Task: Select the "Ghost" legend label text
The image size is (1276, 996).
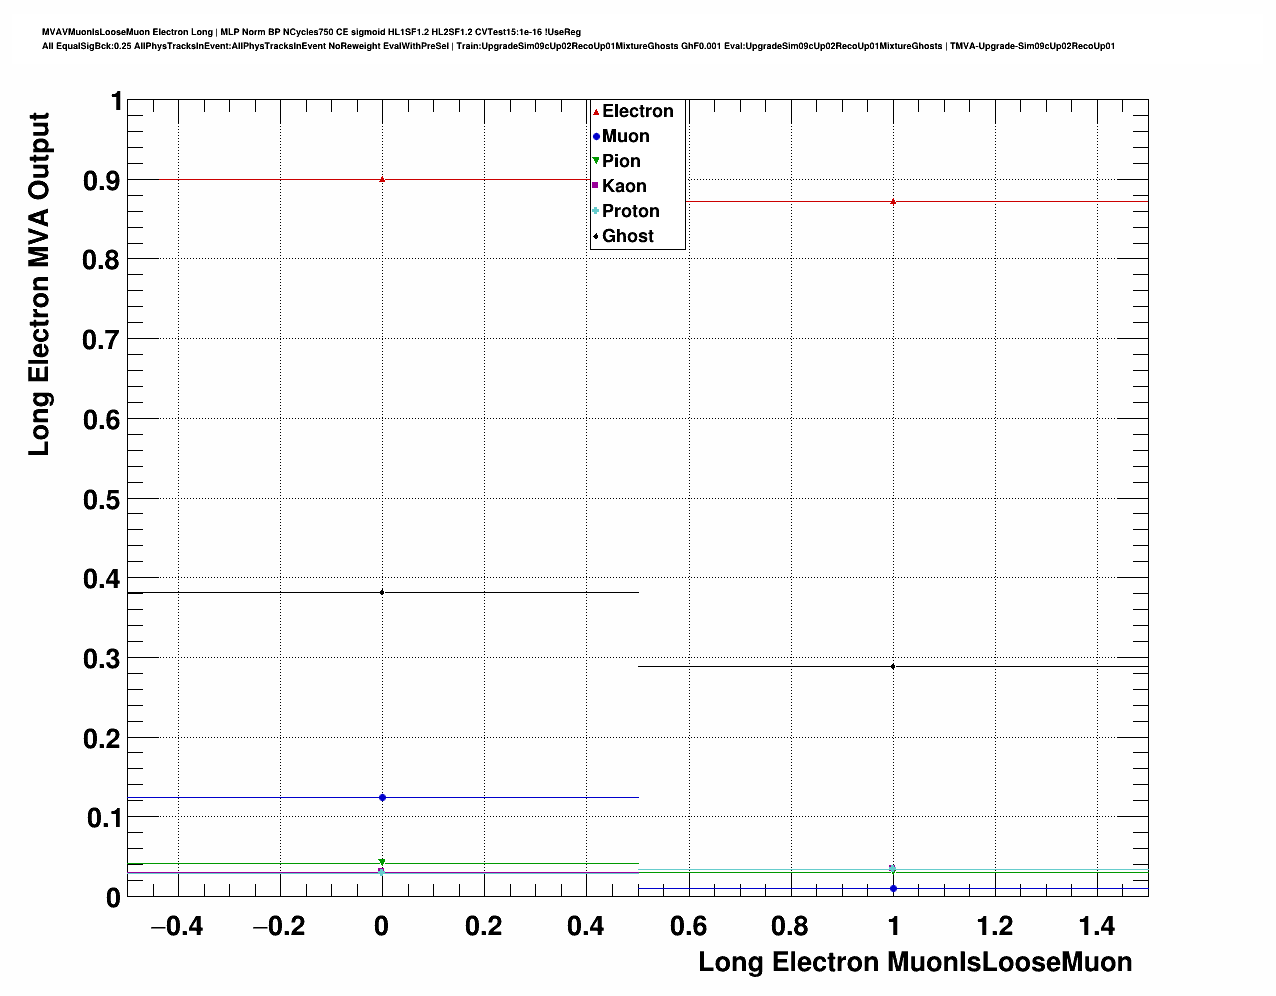Action: [x=628, y=236]
